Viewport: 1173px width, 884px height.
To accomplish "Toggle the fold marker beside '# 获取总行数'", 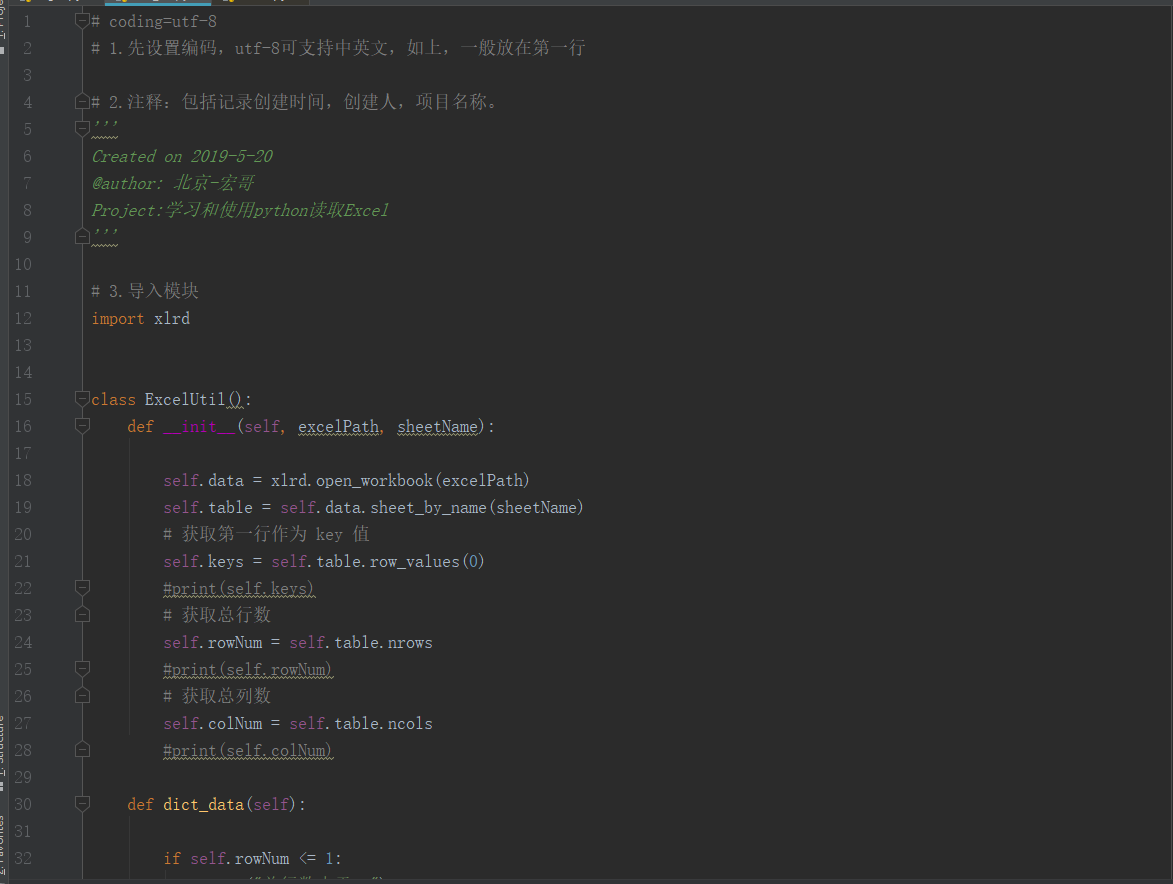I will pos(82,615).
